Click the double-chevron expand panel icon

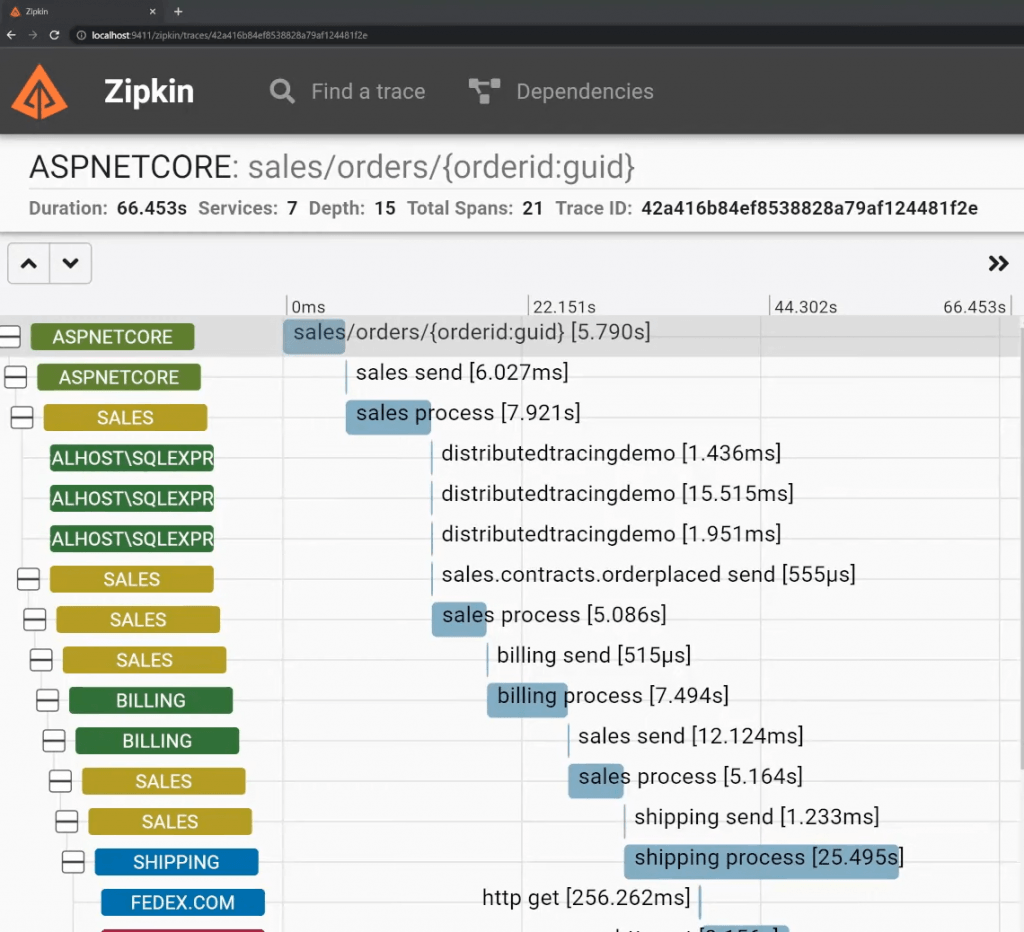[x=998, y=263]
